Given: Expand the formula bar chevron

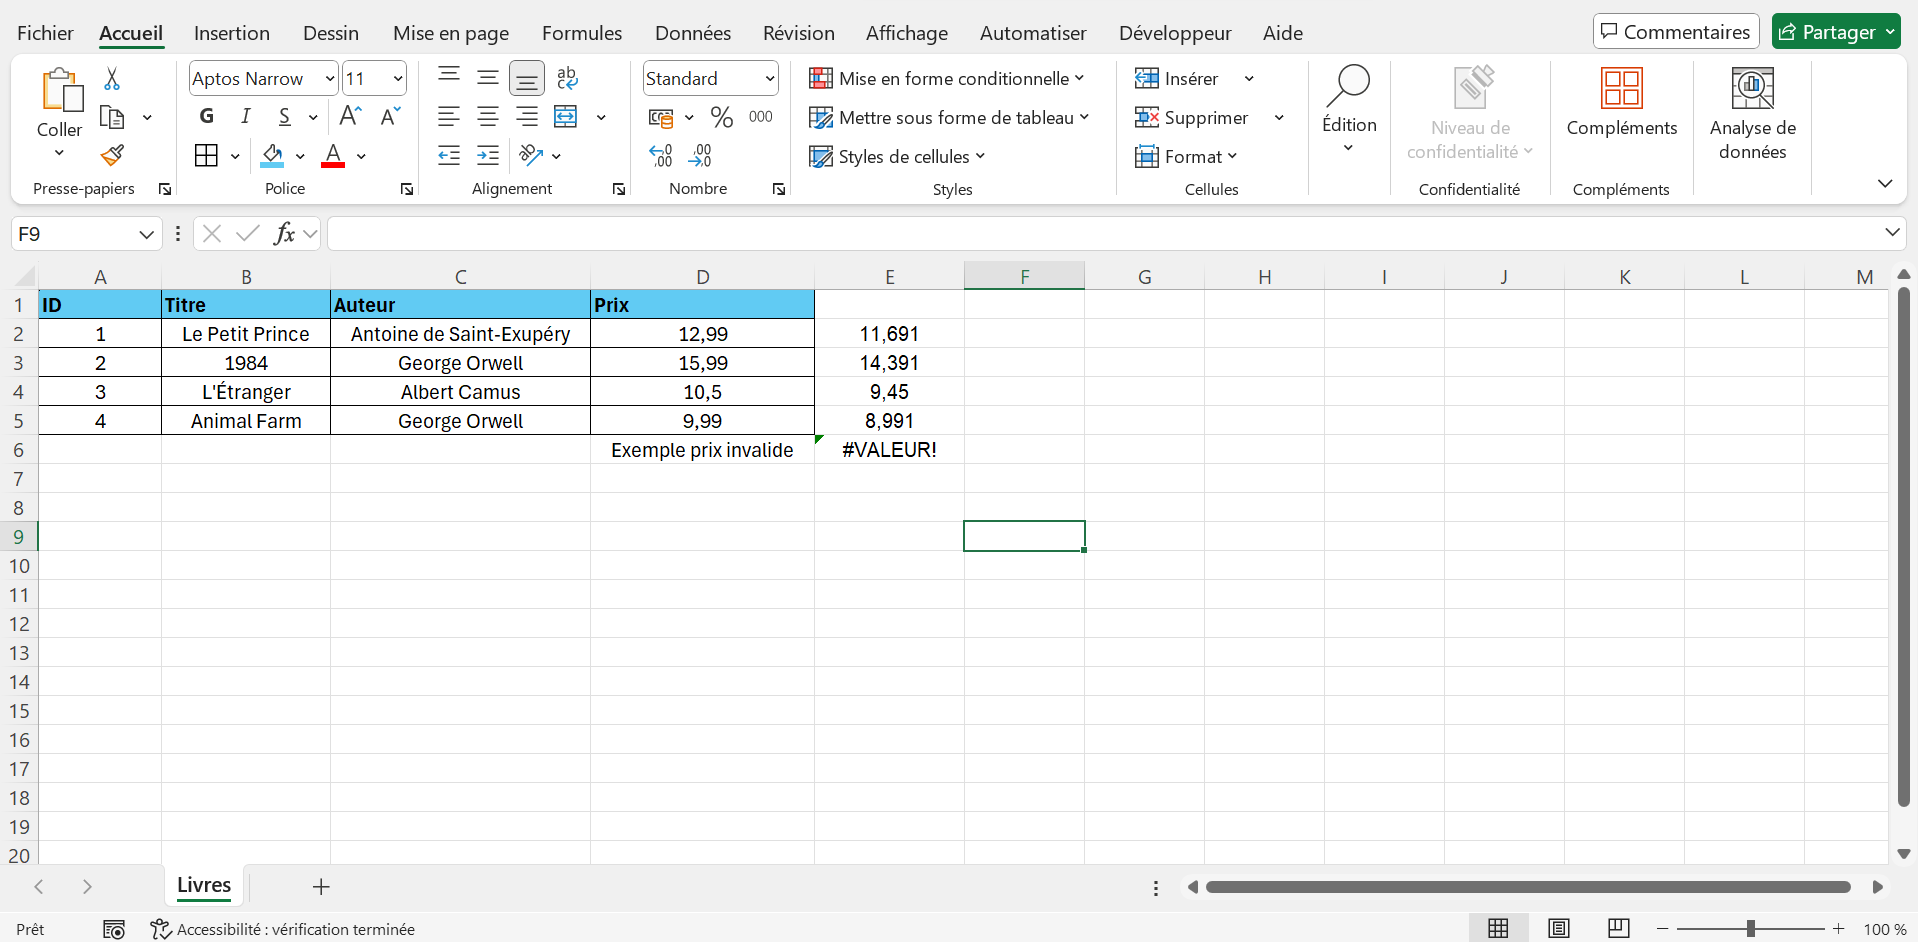Looking at the screenshot, I should pyautogui.click(x=1892, y=232).
